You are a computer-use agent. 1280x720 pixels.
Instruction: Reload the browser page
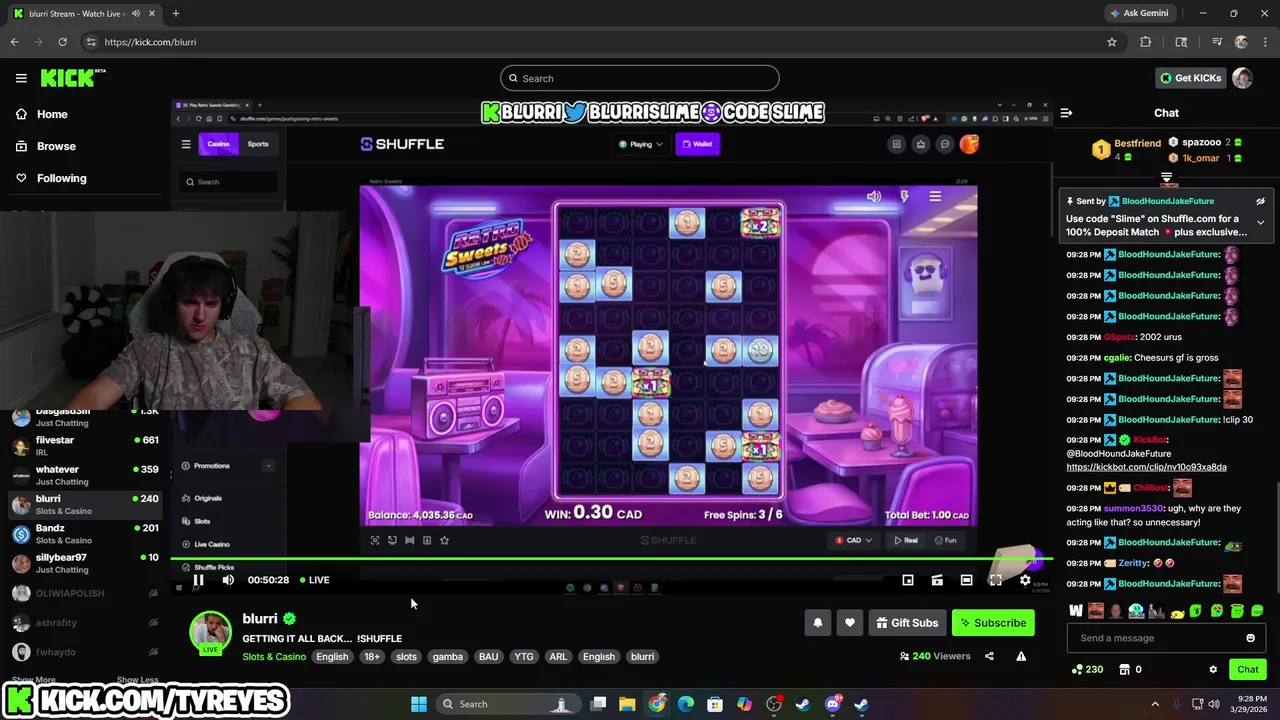pyautogui.click(x=62, y=42)
